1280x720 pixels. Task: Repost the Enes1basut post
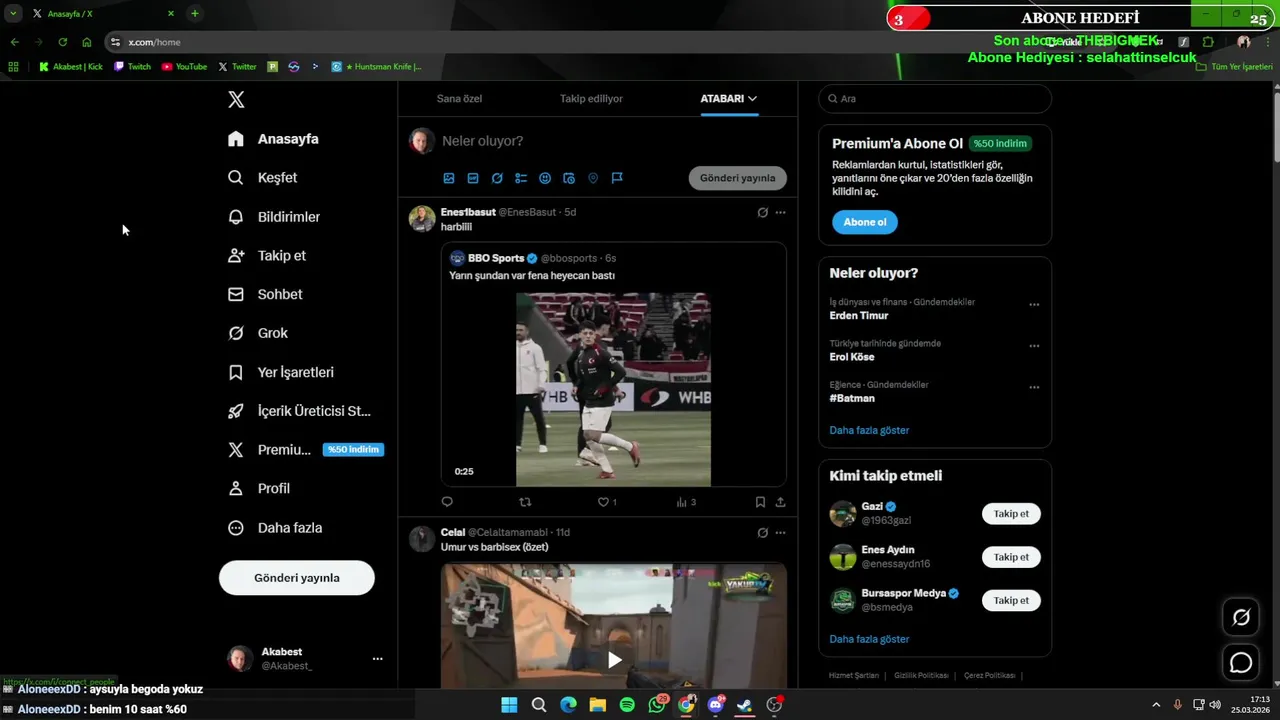click(x=525, y=502)
